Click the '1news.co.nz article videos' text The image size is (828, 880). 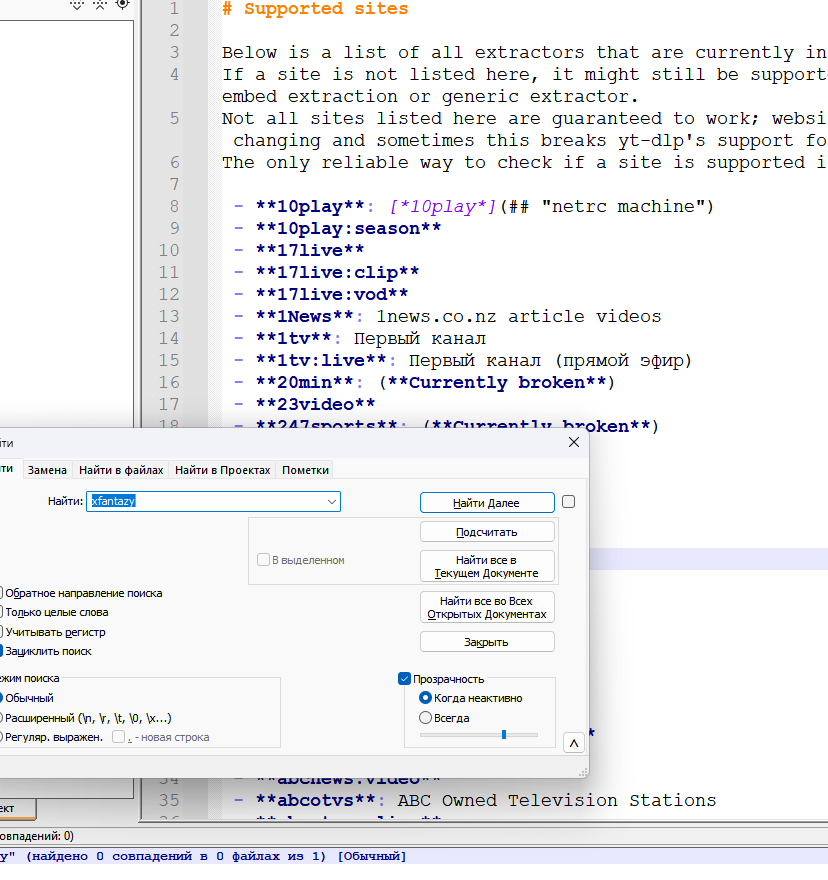pyautogui.click(x=519, y=317)
